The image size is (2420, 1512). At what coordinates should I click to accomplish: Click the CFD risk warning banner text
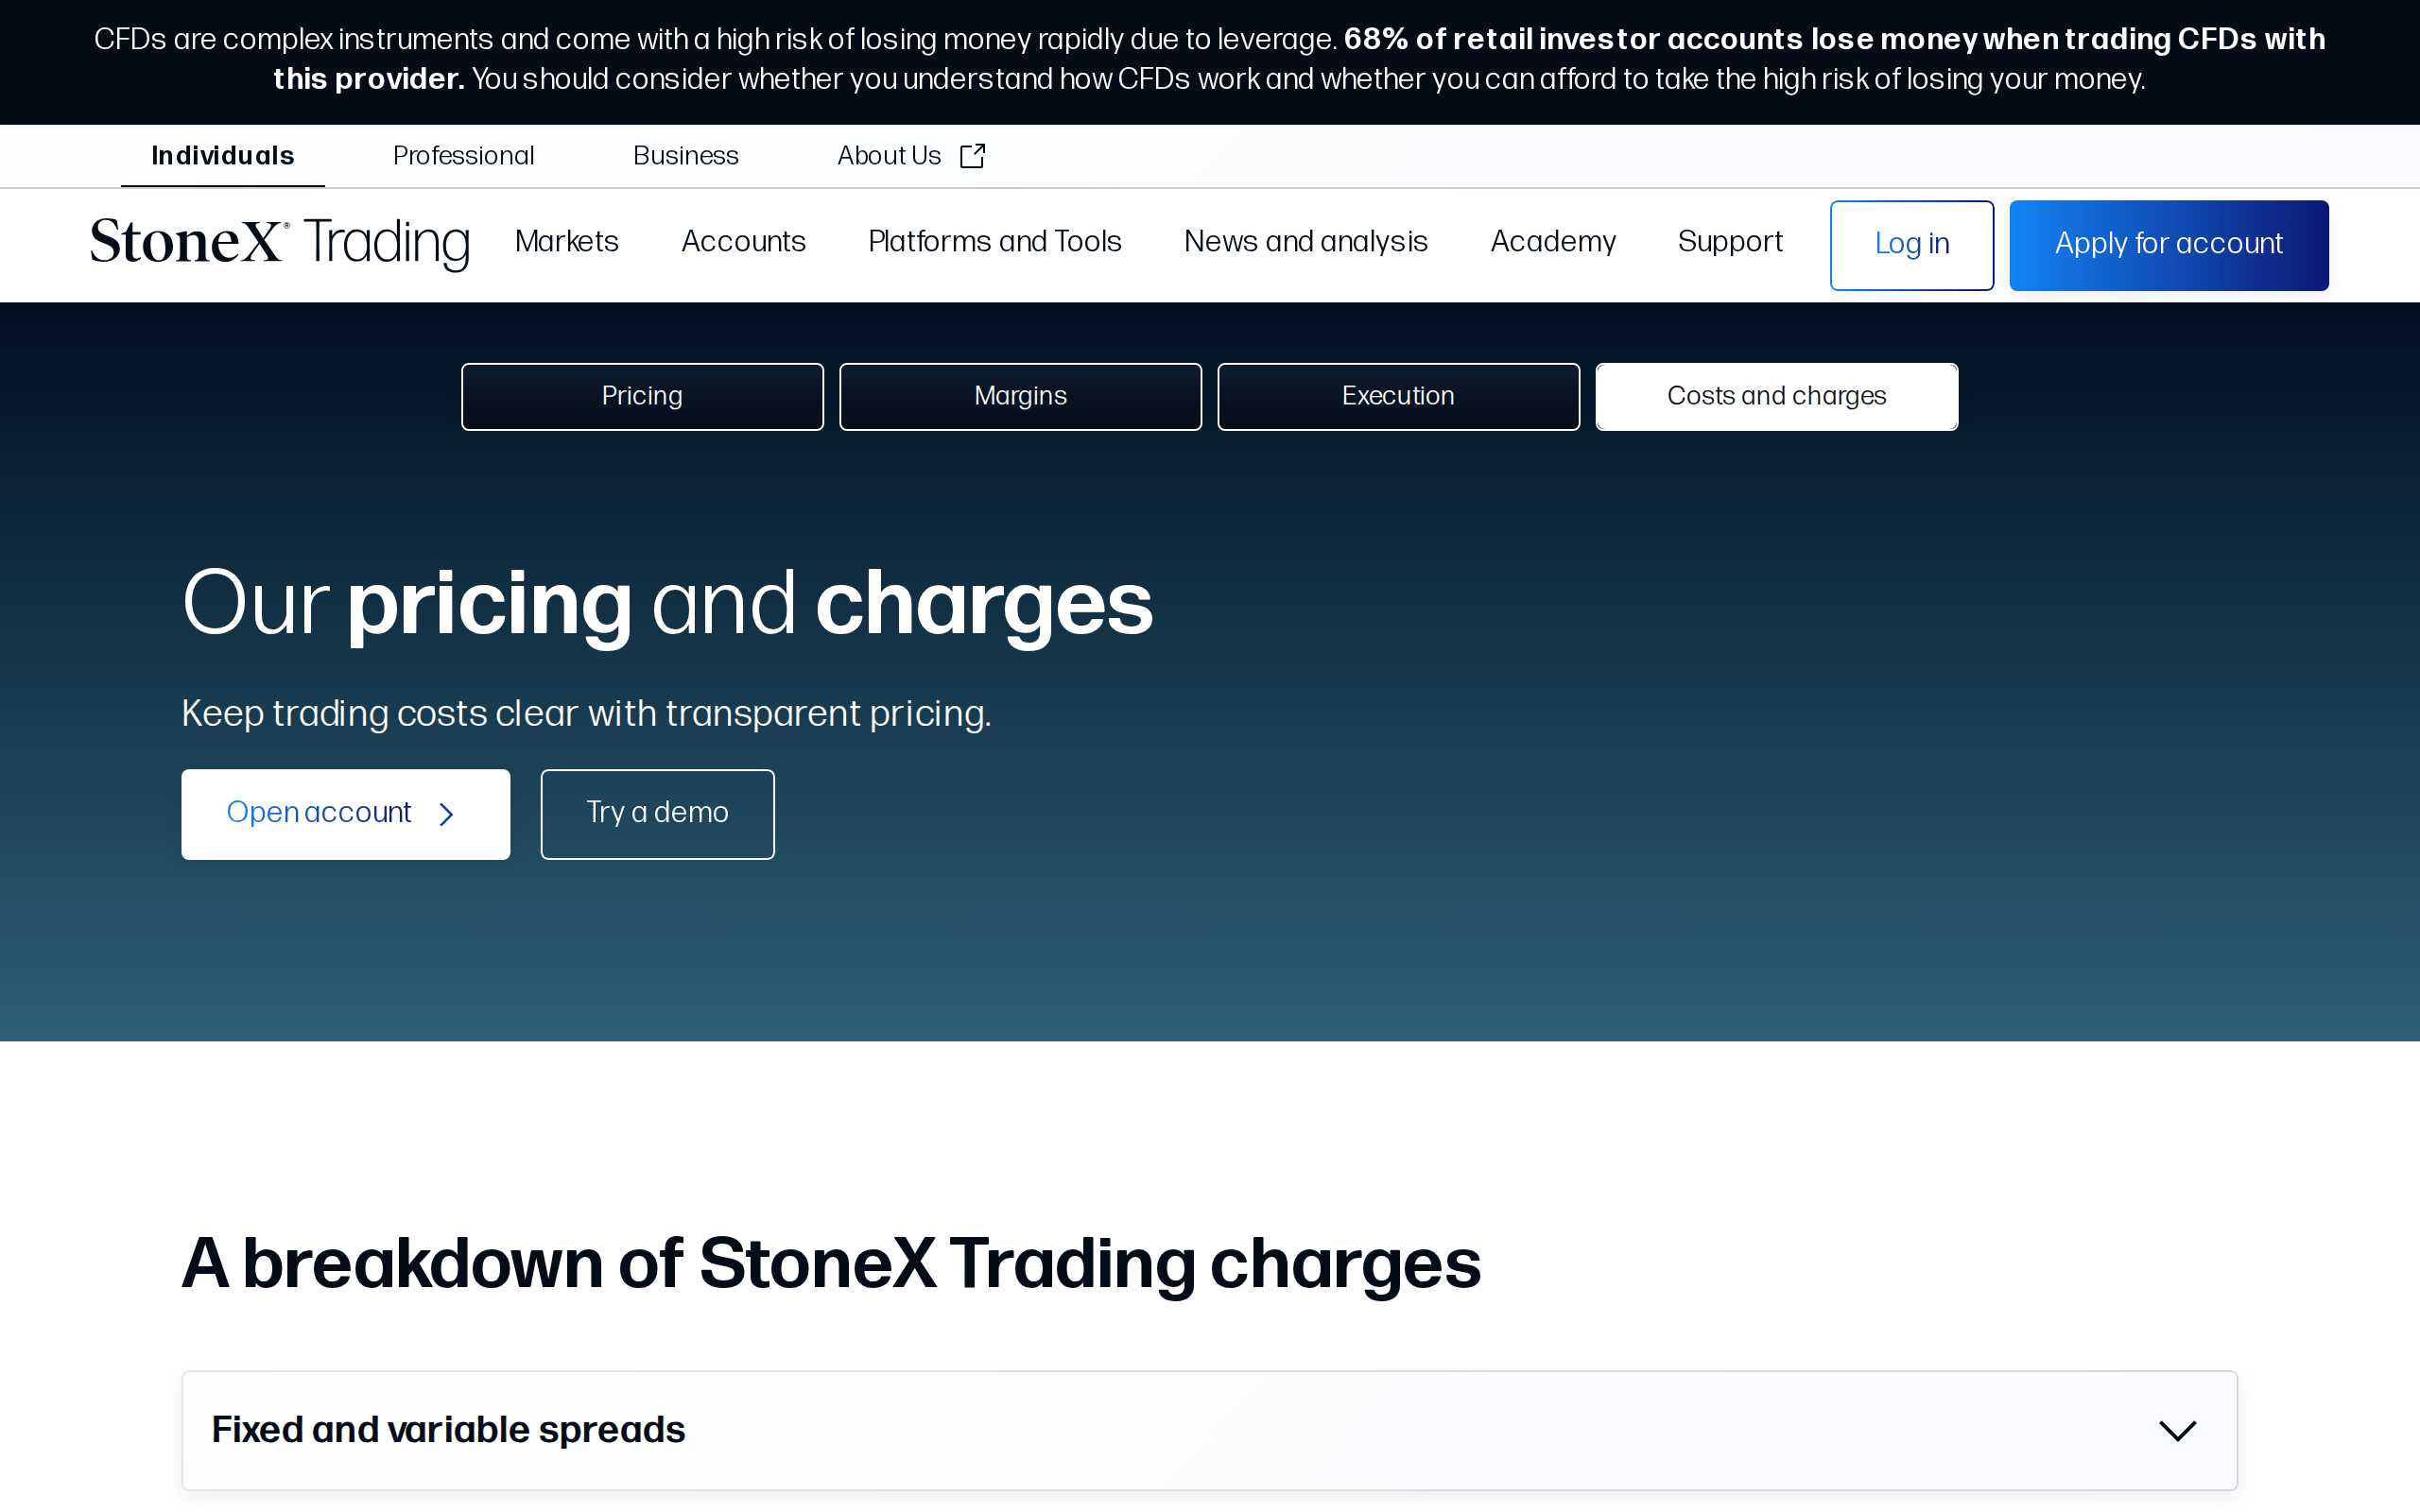(1209, 59)
